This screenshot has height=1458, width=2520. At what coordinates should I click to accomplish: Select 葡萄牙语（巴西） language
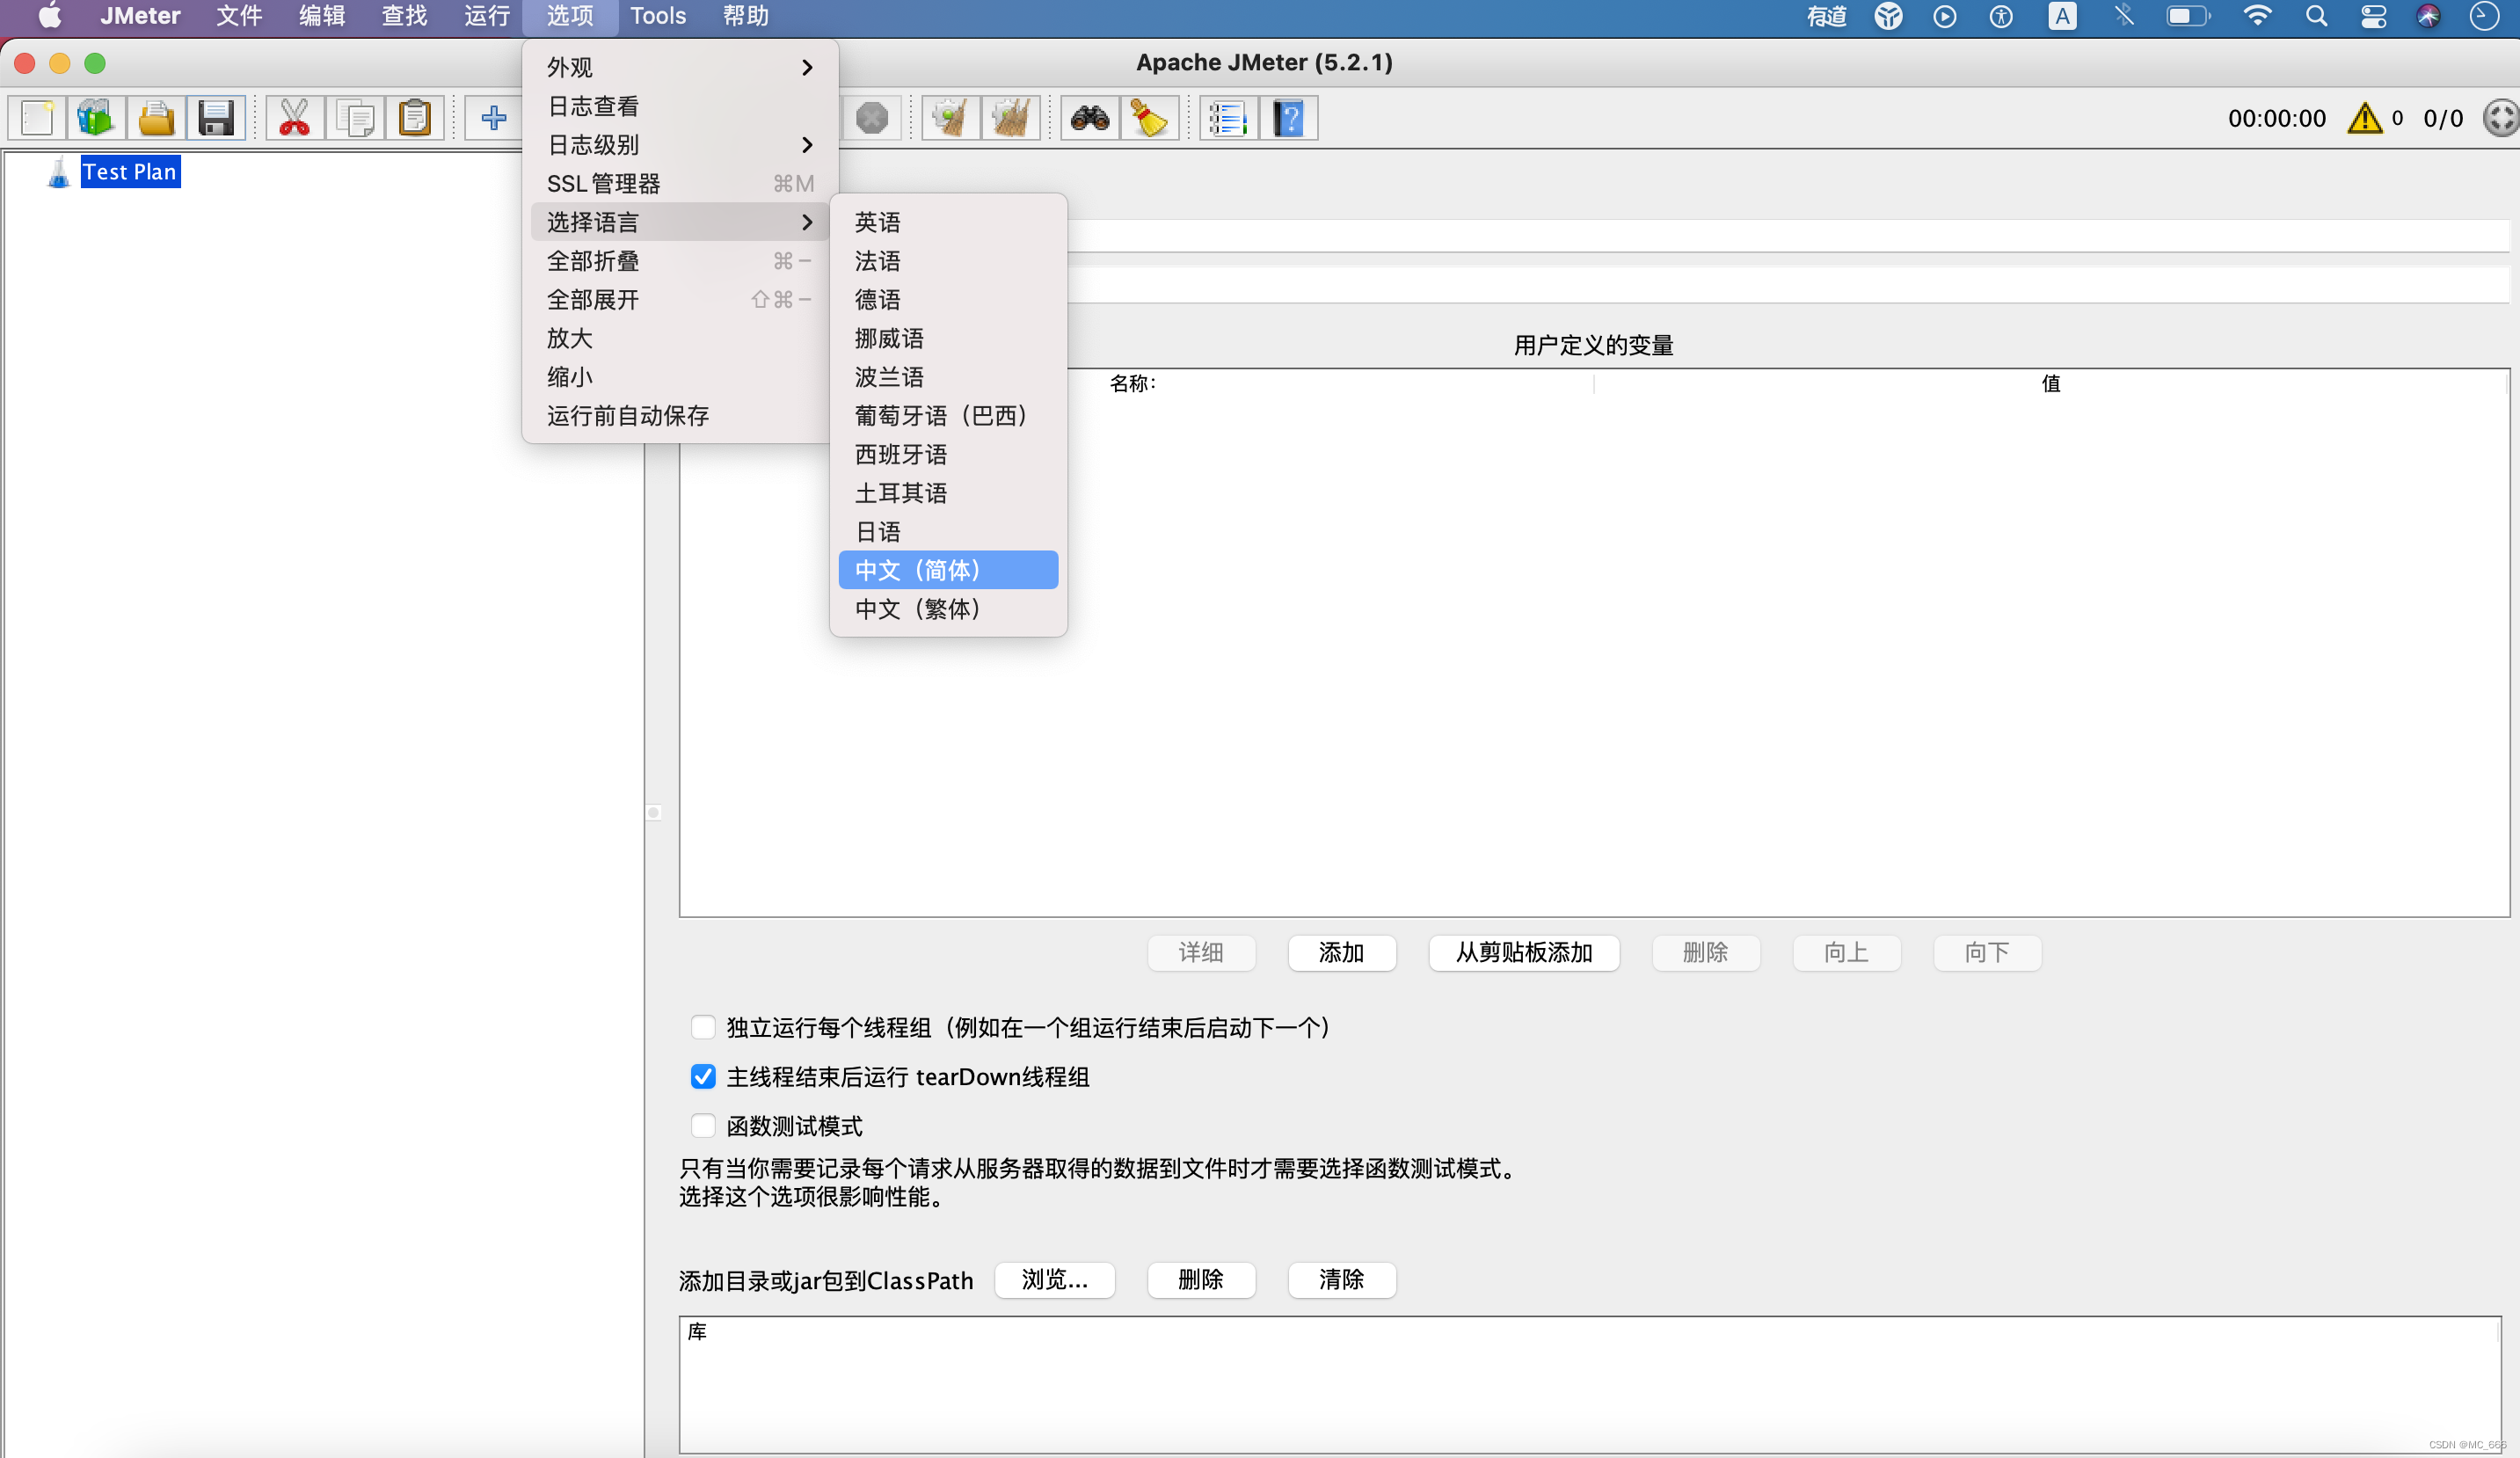[x=948, y=415]
